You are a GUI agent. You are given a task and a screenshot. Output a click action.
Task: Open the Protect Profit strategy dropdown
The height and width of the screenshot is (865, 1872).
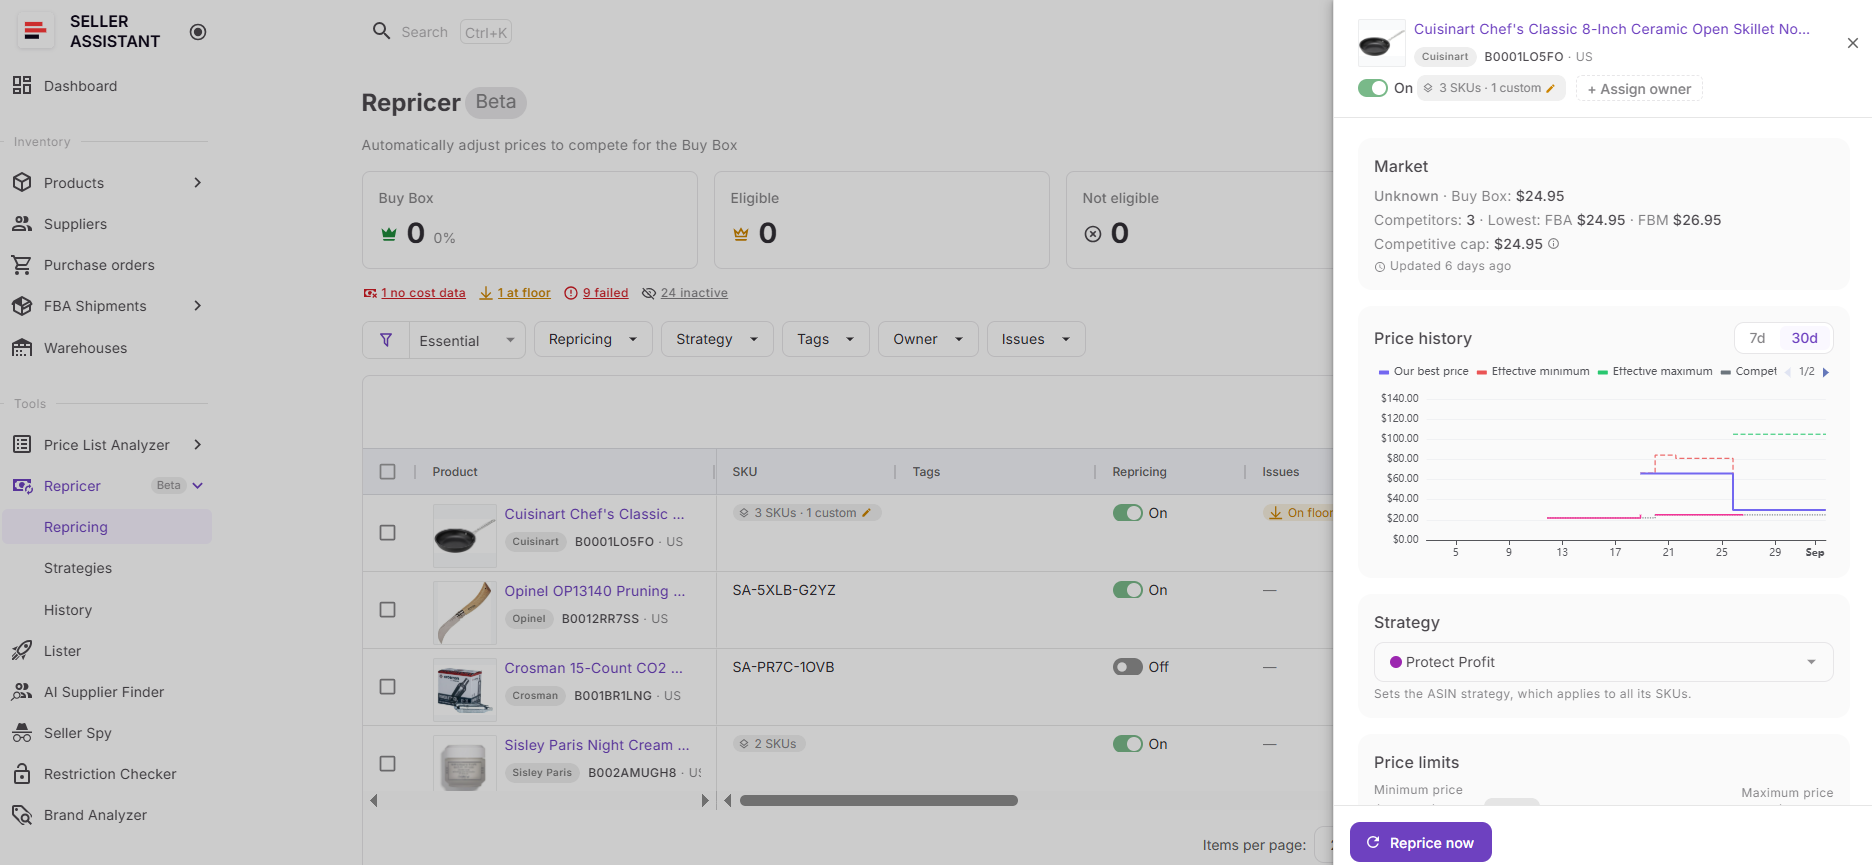(x=1603, y=662)
